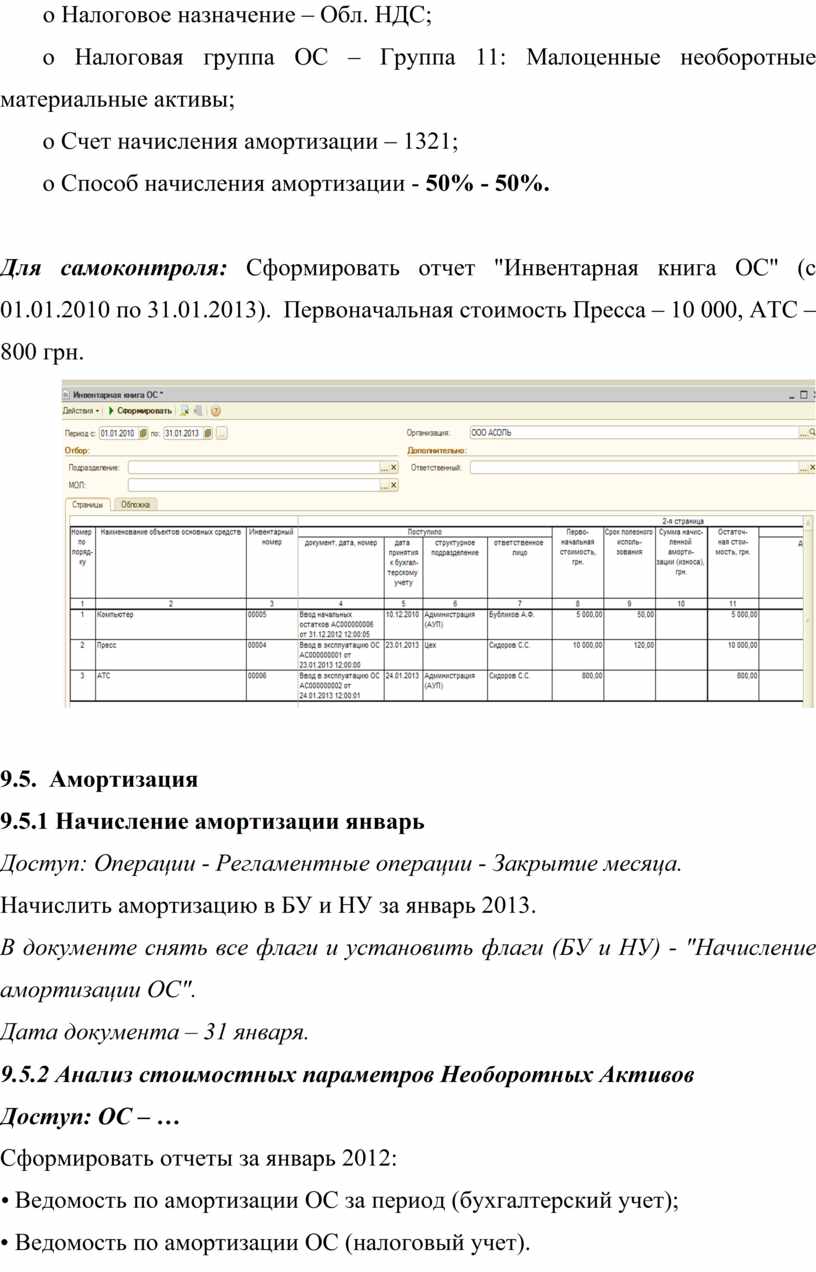Open selection list for МОЛ field
The image size is (816, 1272).
click(x=383, y=485)
